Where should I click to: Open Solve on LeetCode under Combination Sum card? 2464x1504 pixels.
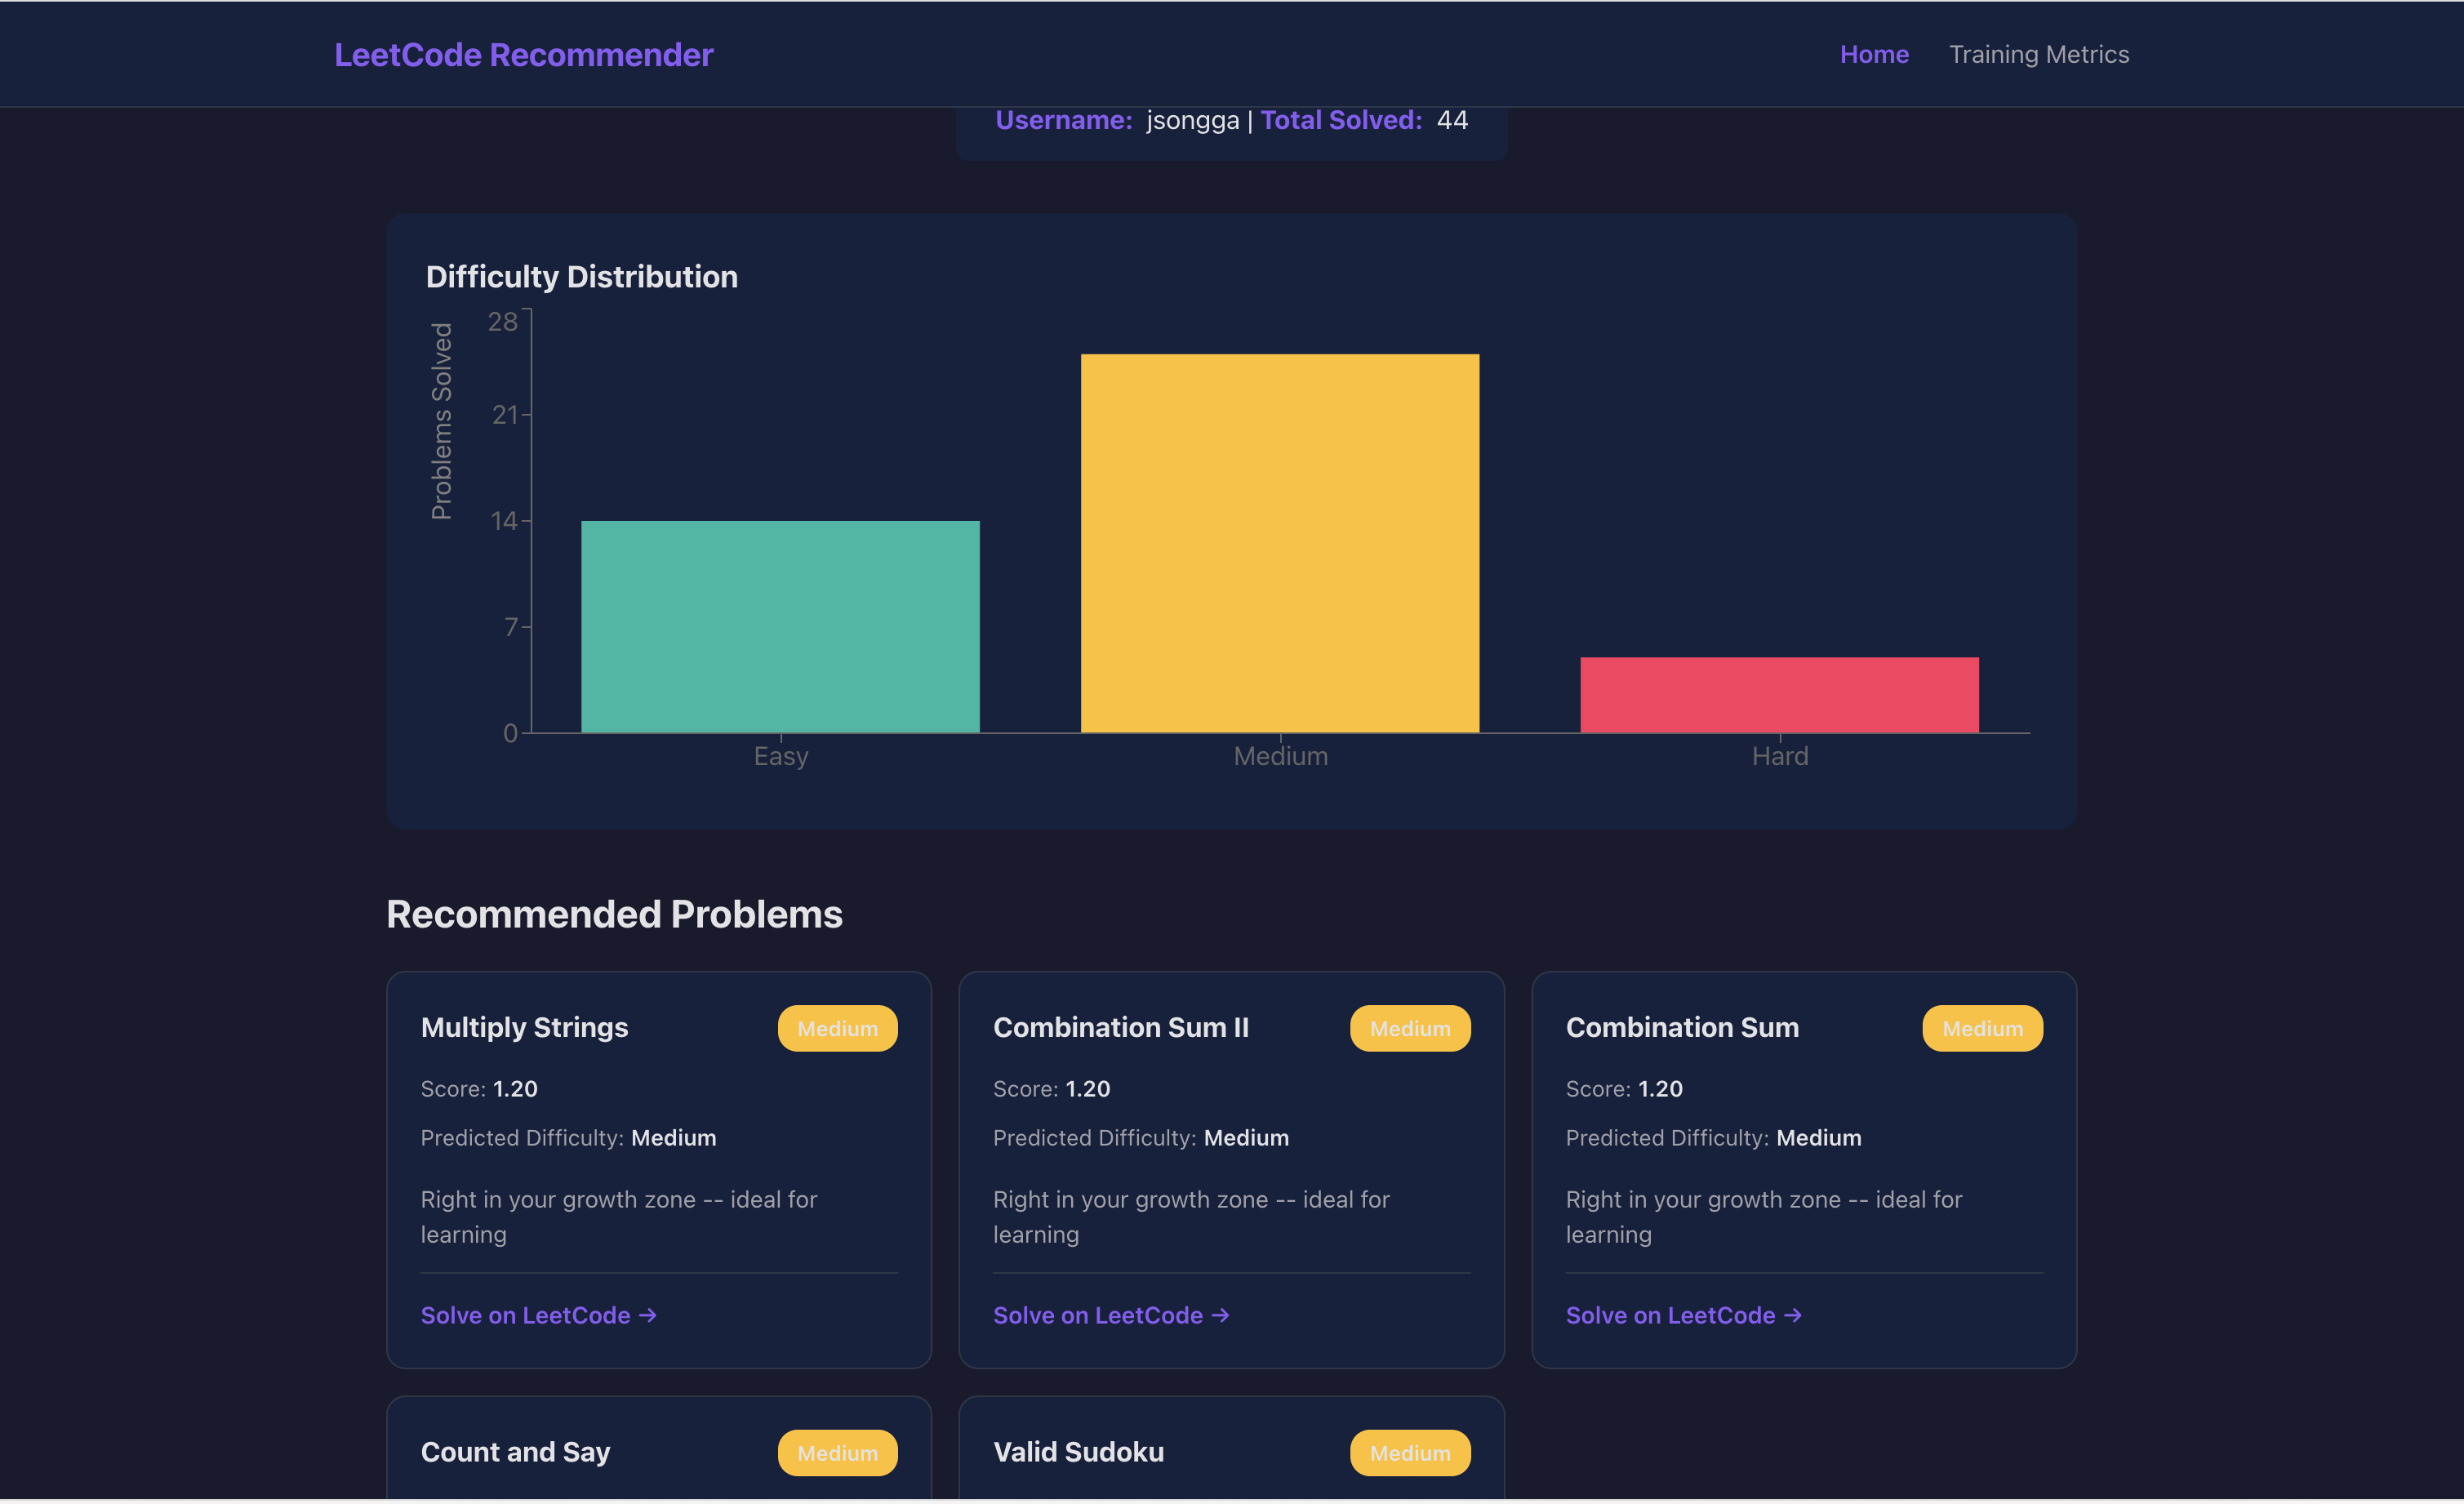pyautogui.click(x=1683, y=1315)
